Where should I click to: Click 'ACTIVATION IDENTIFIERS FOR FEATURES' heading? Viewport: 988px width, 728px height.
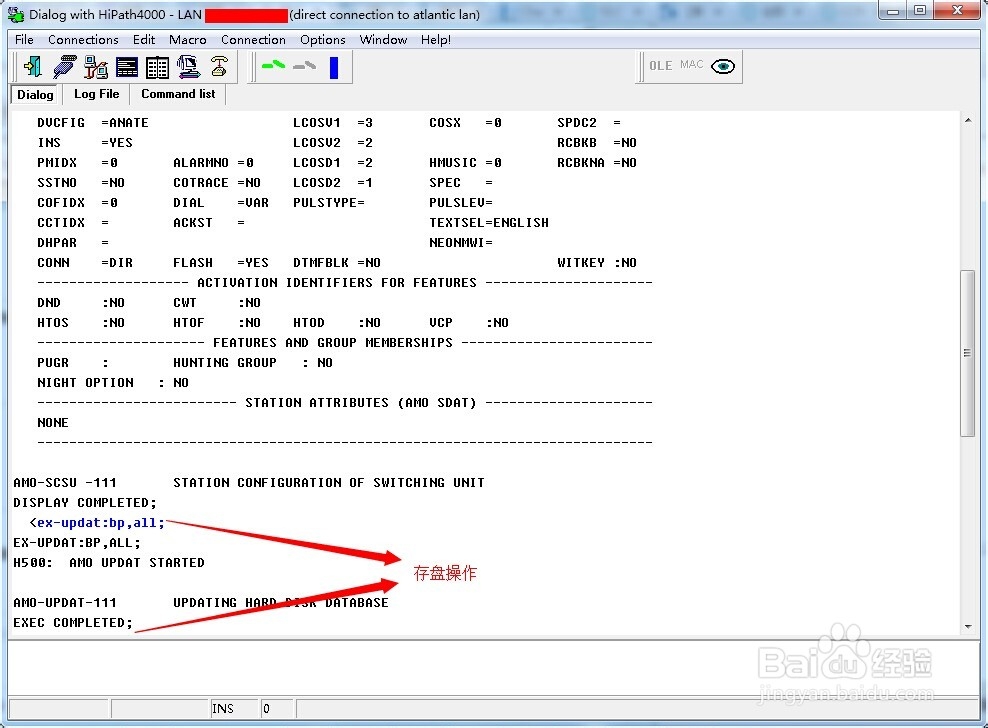(337, 282)
